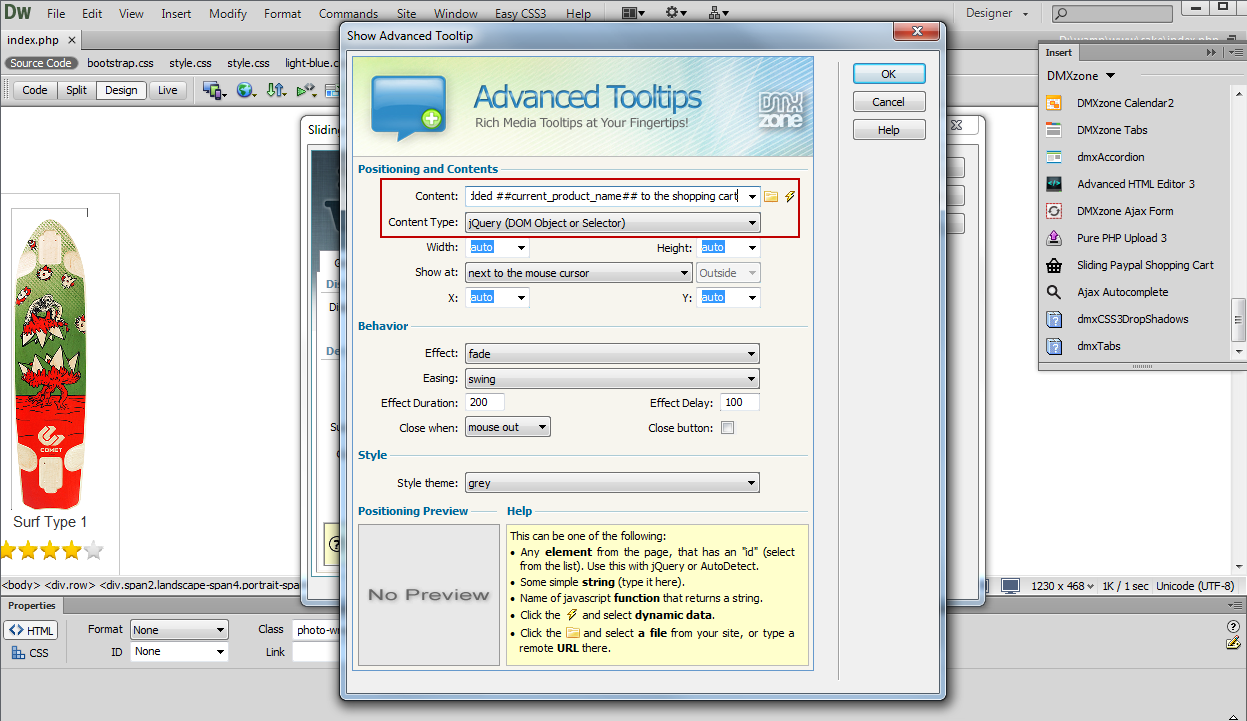Click the Multiscreen preview icon

click(214, 90)
